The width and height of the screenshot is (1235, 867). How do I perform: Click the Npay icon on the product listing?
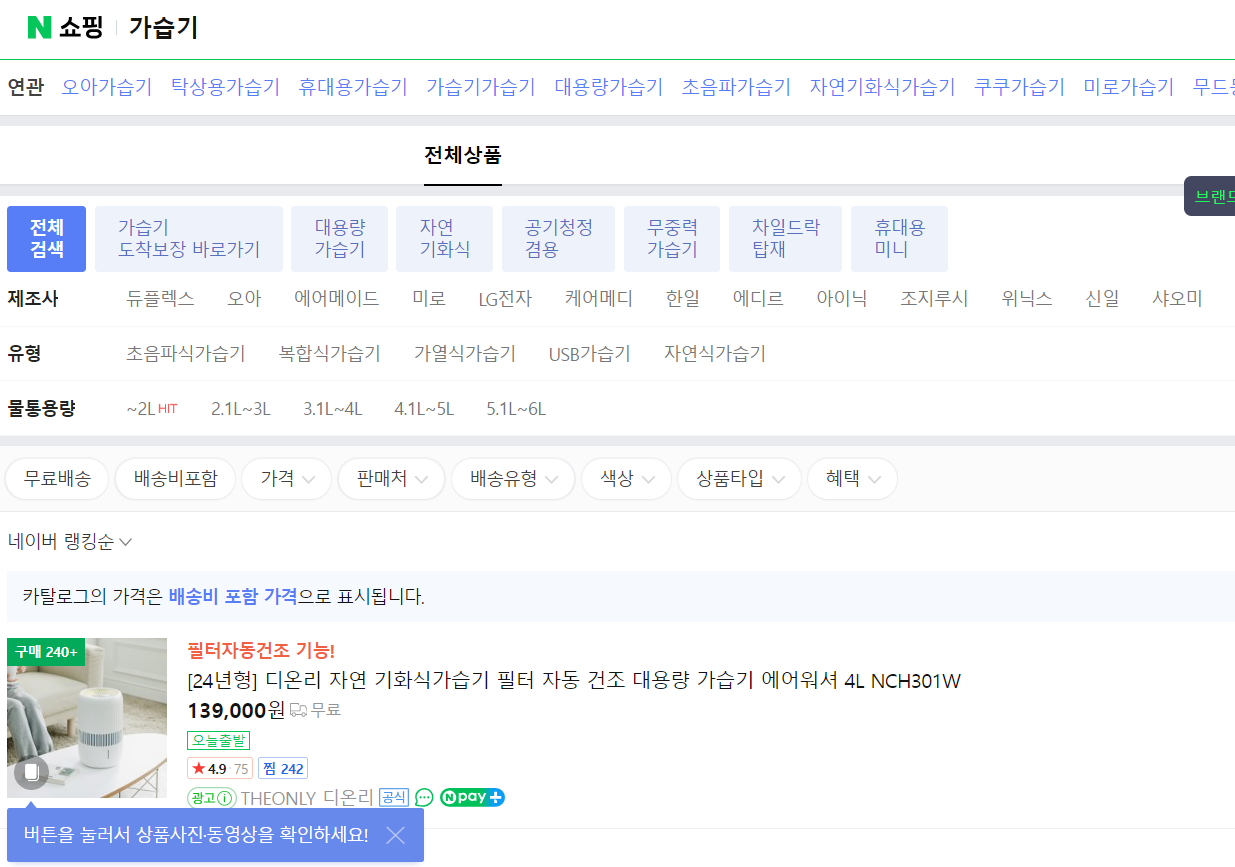(471, 797)
